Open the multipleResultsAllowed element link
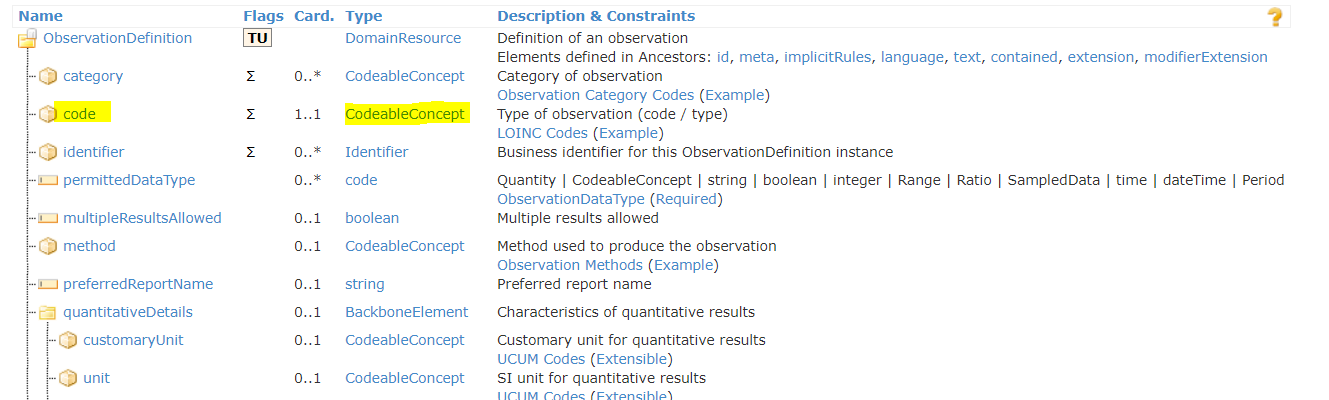The image size is (1329, 400). 142,218
